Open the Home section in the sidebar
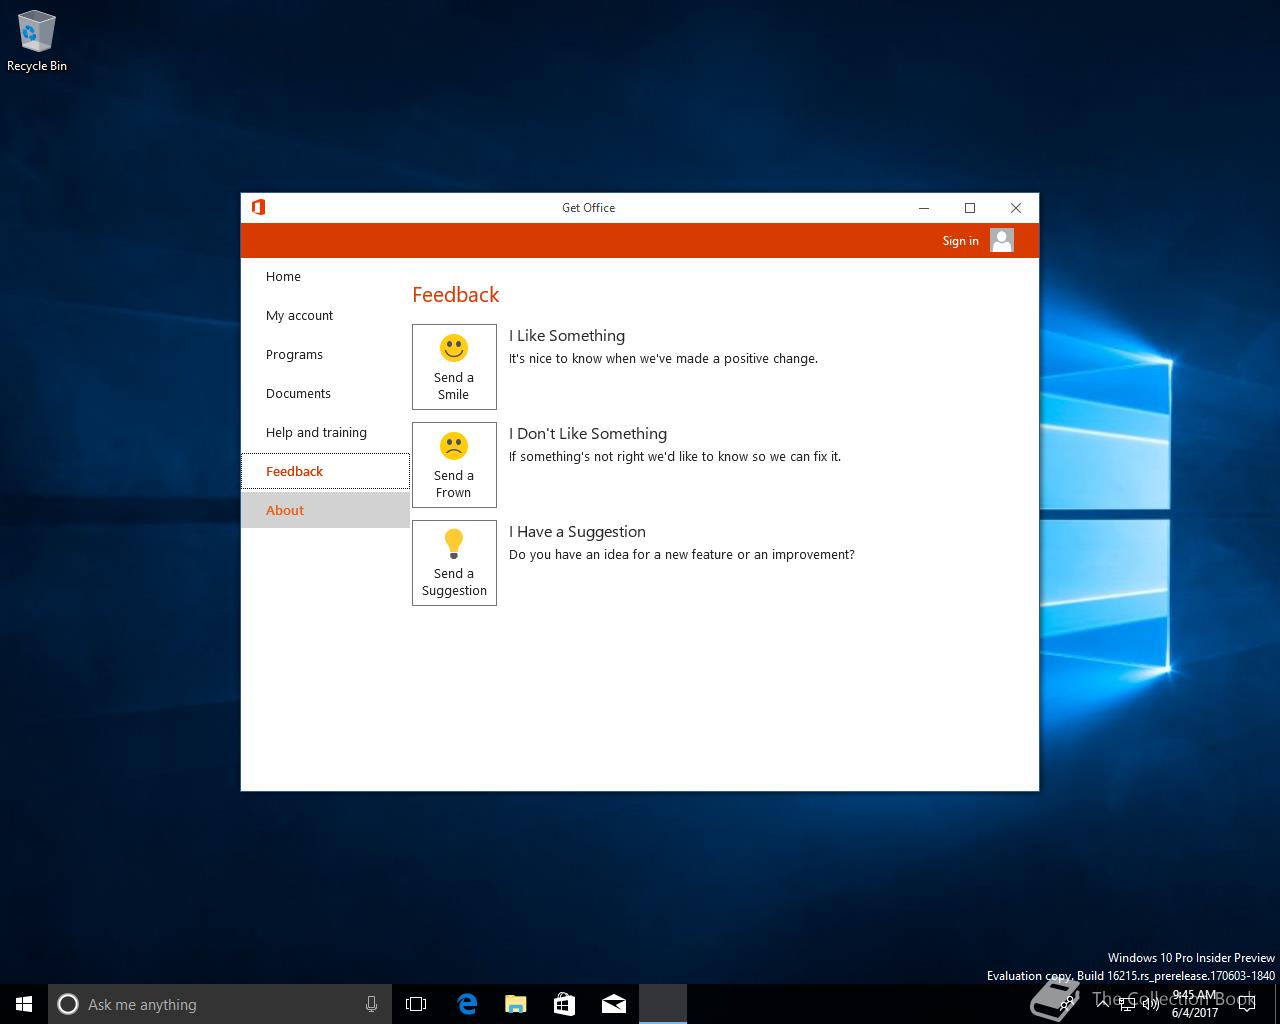 [325, 277]
